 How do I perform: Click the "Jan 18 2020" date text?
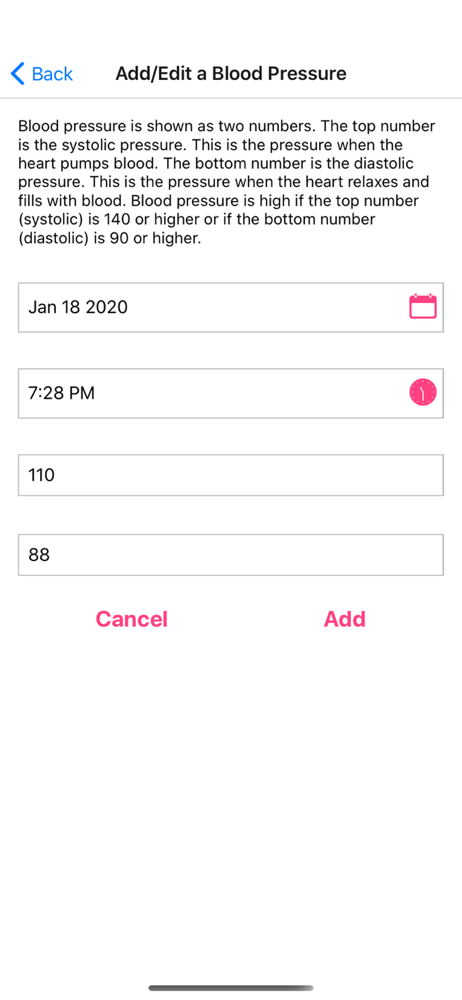click(x=78, y=307)
